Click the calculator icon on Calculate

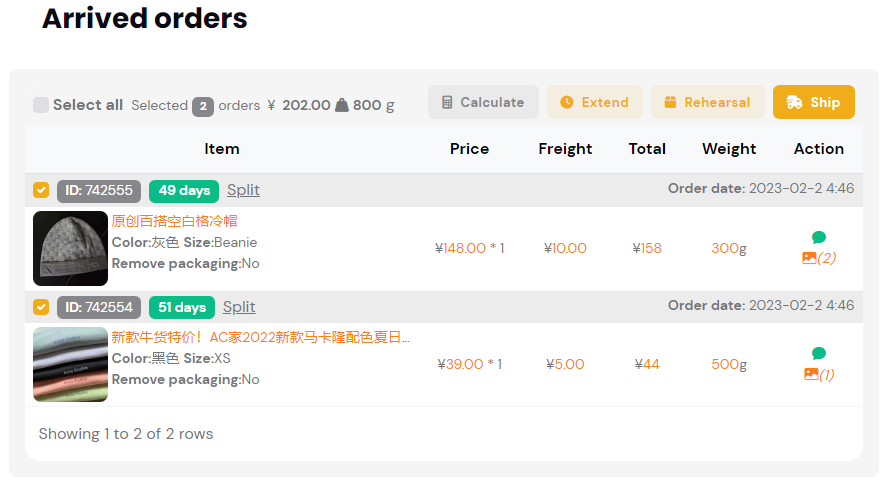click(447, 102)
